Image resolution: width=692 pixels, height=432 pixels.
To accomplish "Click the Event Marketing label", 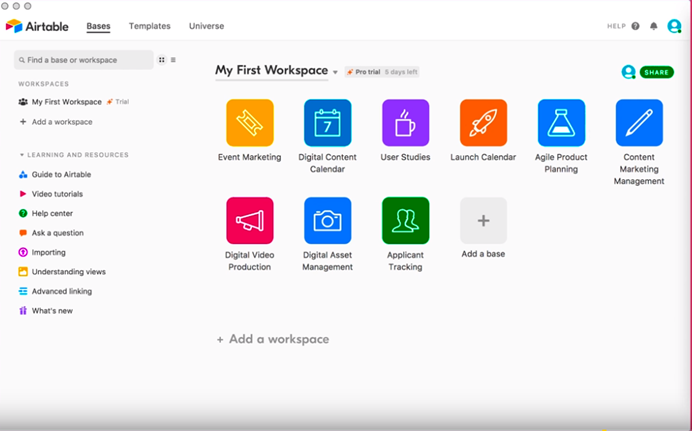I will [x=249, y=157].
